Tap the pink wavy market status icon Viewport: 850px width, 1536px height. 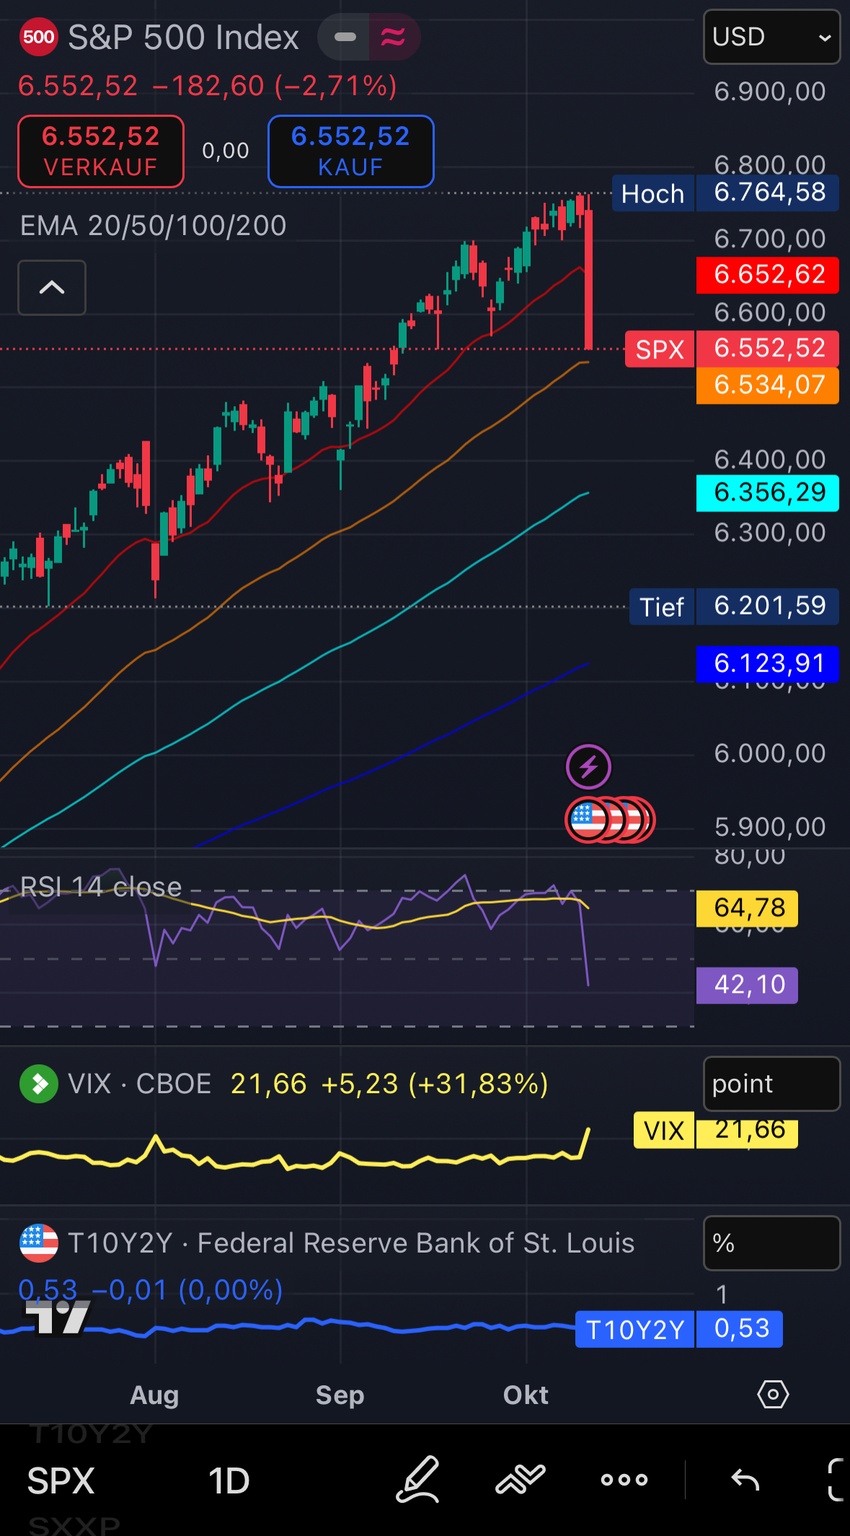393,38
